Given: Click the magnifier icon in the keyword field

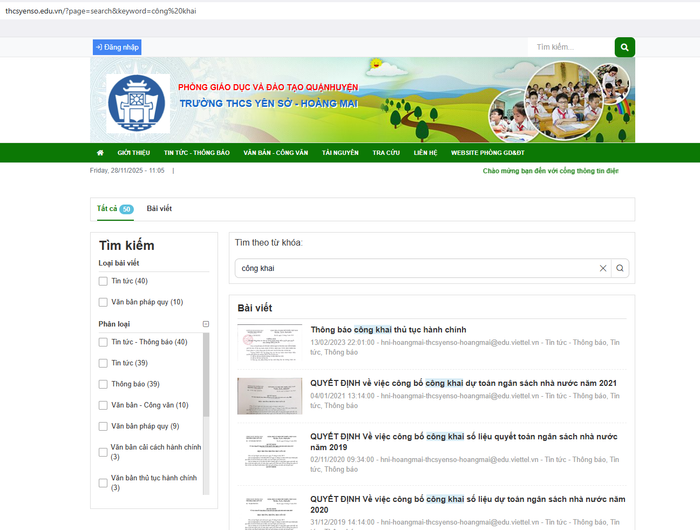Looking at the screenshot, I should [620, 268].
